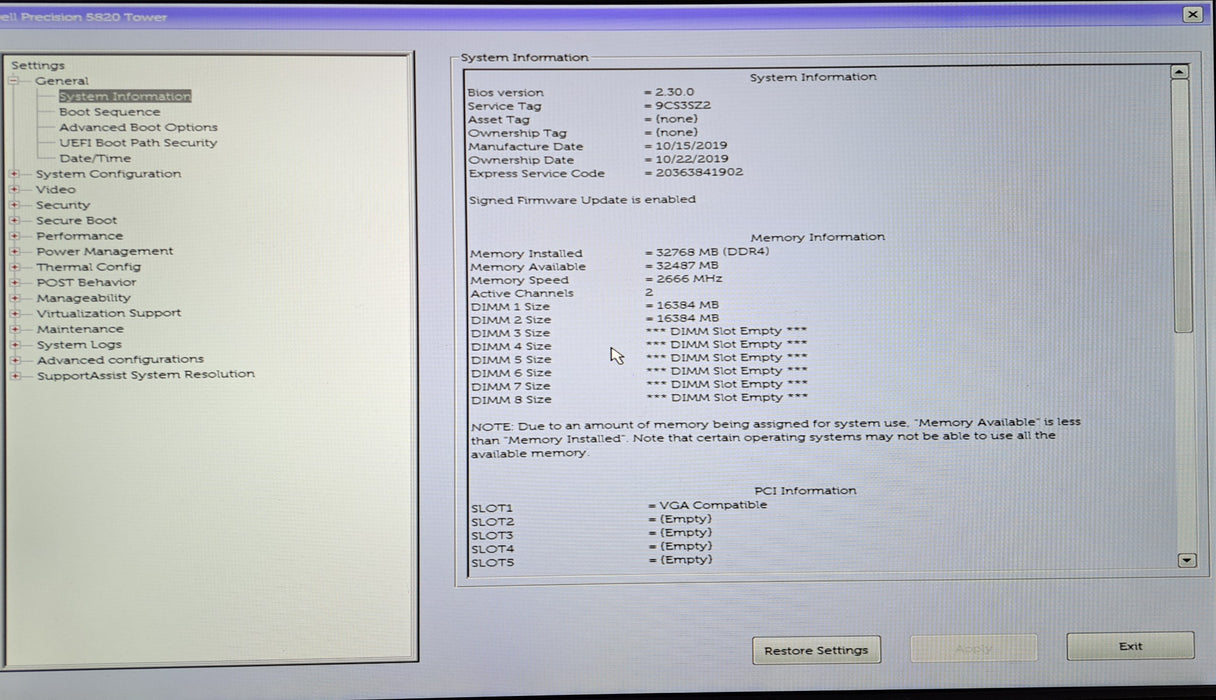Select the System Logs label

[x=79, y=344]
